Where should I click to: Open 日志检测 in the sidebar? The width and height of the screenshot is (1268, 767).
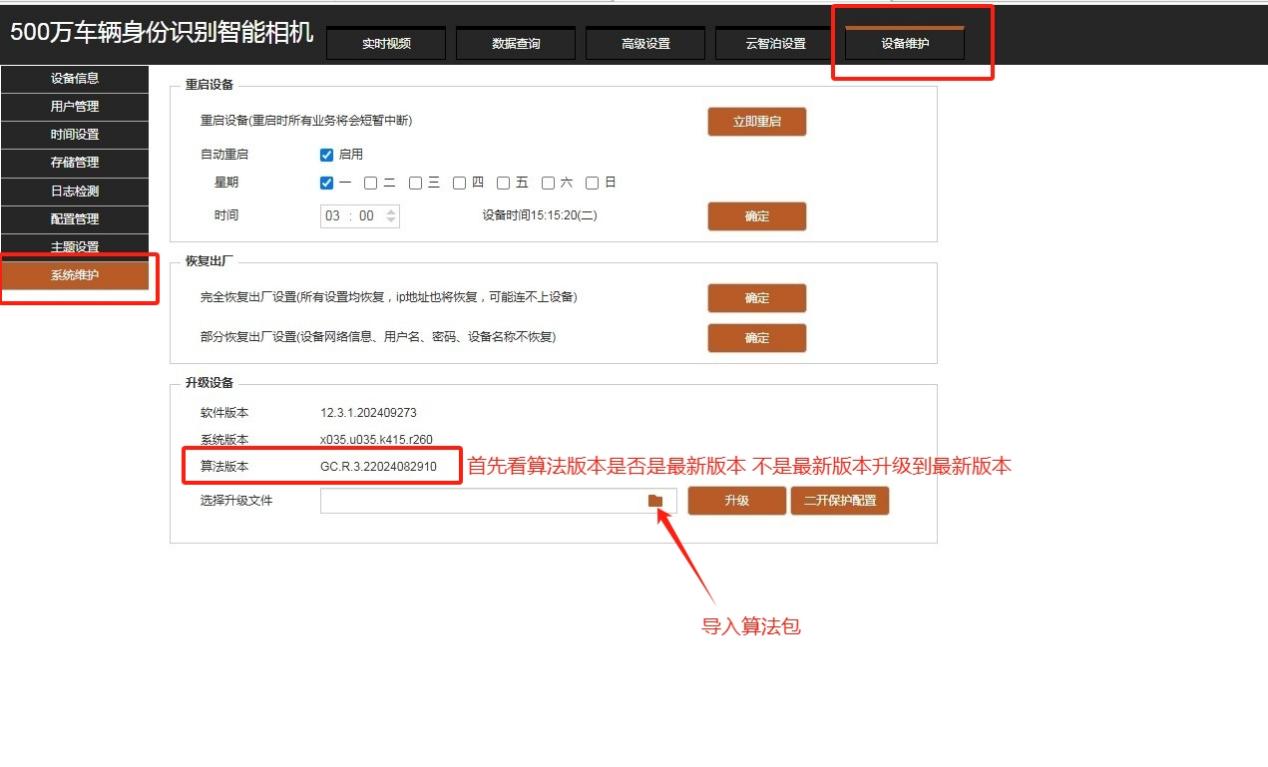coord(75,191)
